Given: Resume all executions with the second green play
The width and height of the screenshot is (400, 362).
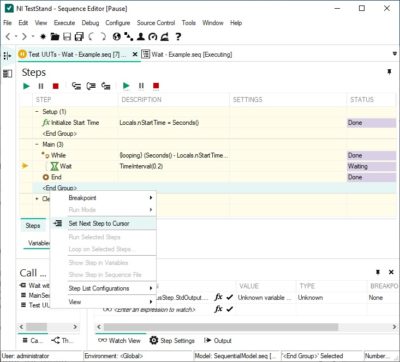Looking at the screenshot, I should 126,86.
